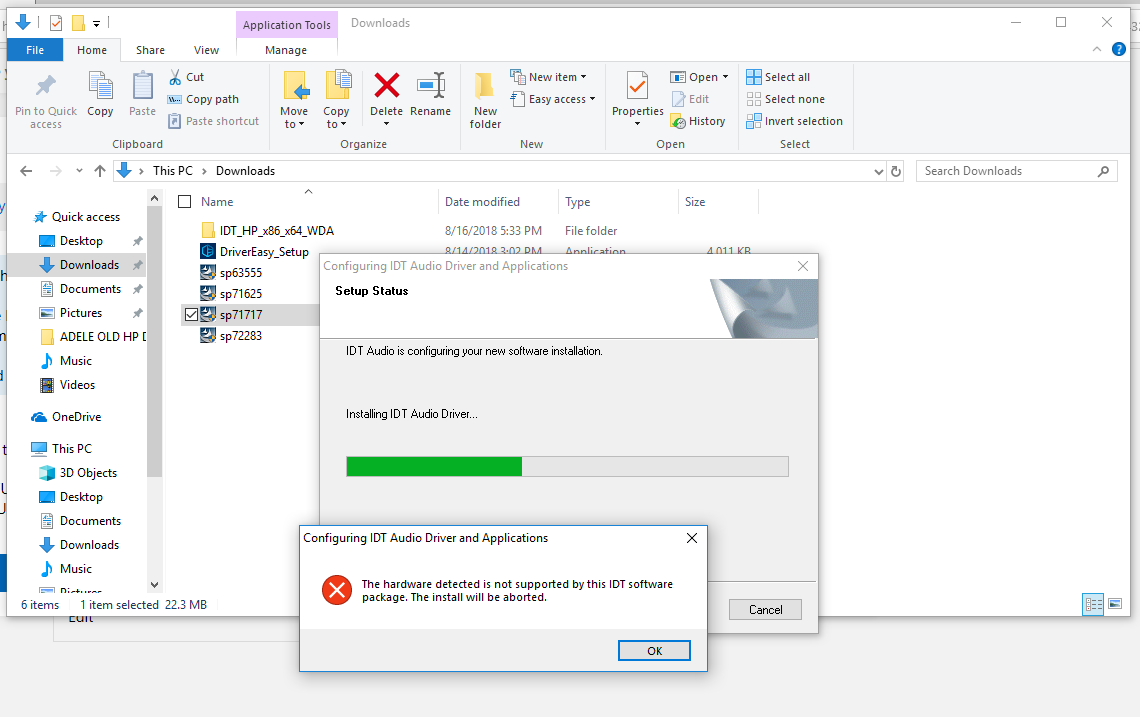Image resolution: width=1140 pixels, height=717 pixels.
Task: Go up one folder level
Action: [x=100, y=171]
